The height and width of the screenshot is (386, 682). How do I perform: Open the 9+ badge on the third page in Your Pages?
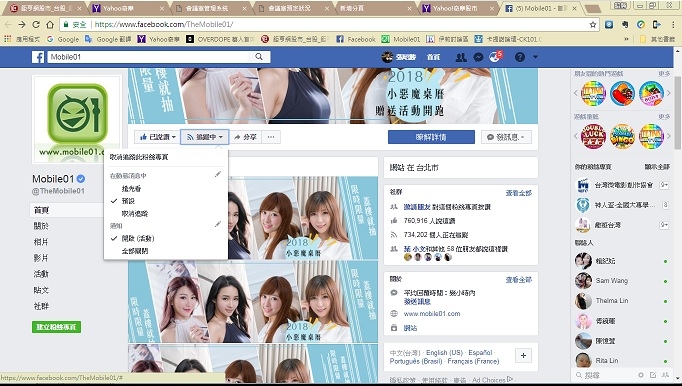664,225
